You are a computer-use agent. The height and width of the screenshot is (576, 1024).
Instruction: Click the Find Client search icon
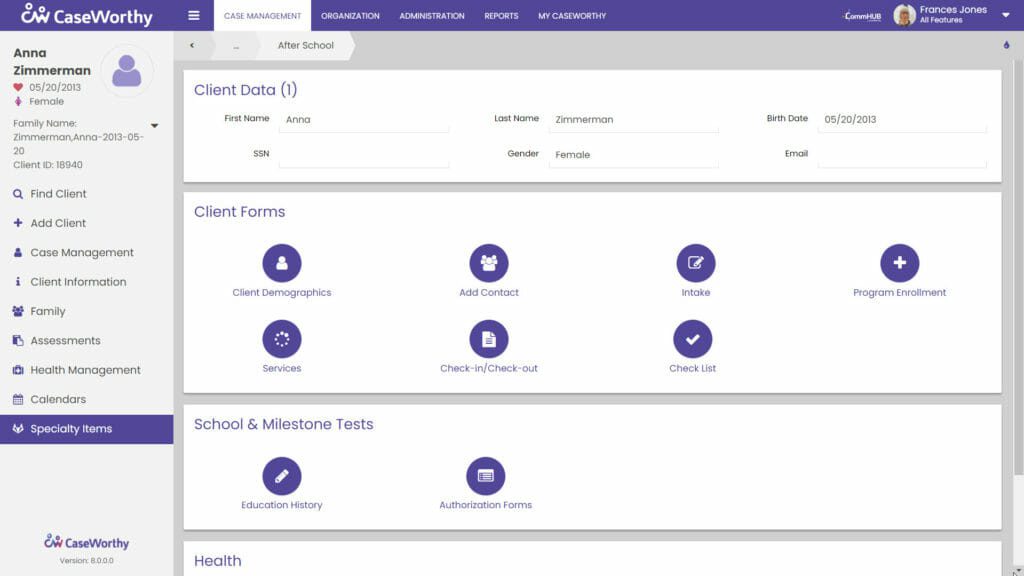(18, 194)
